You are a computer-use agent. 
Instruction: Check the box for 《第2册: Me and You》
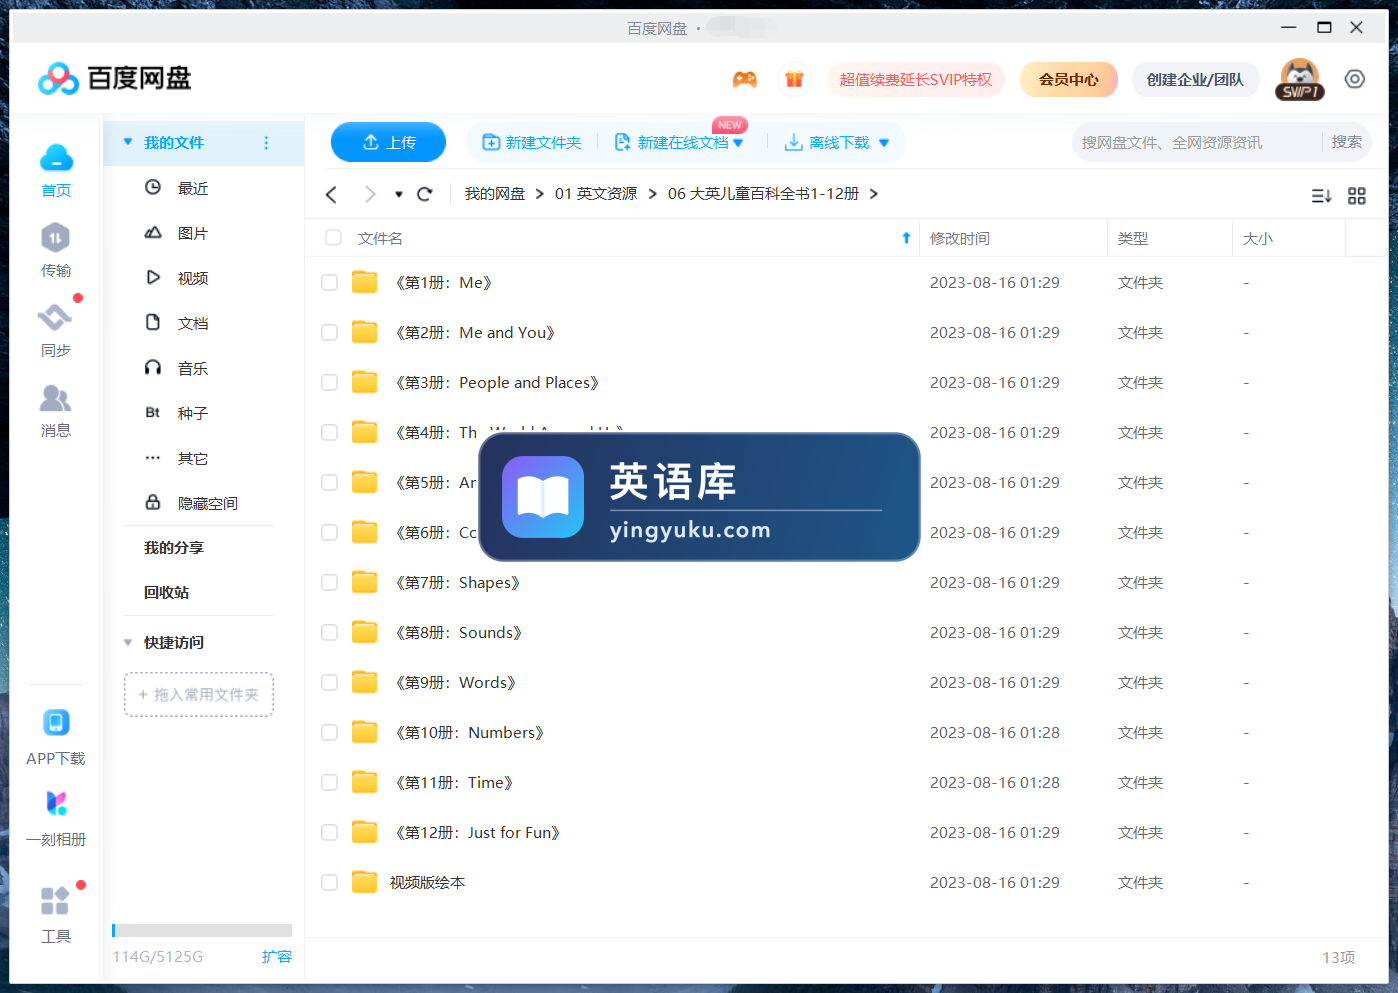tap(329, 333)
